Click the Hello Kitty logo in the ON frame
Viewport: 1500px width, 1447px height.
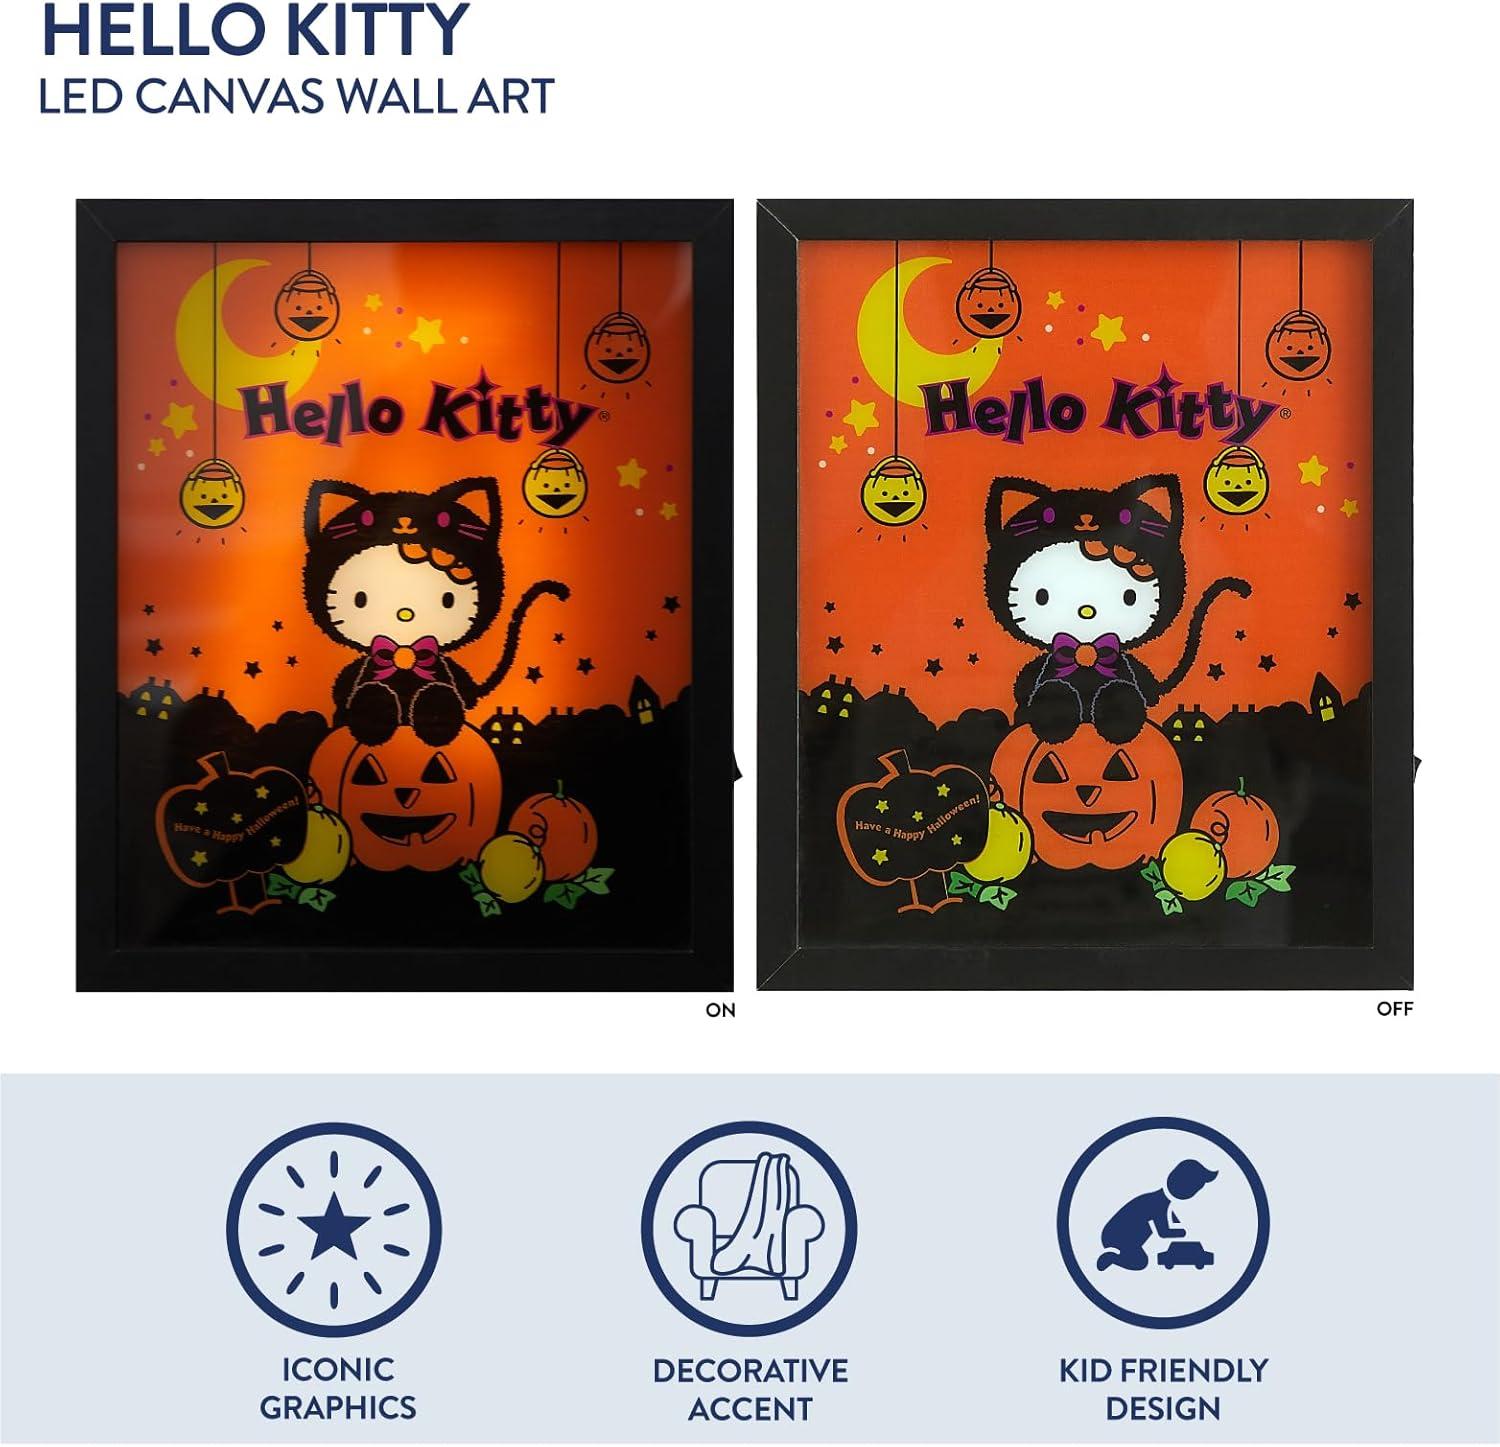[x=417, y=409]
